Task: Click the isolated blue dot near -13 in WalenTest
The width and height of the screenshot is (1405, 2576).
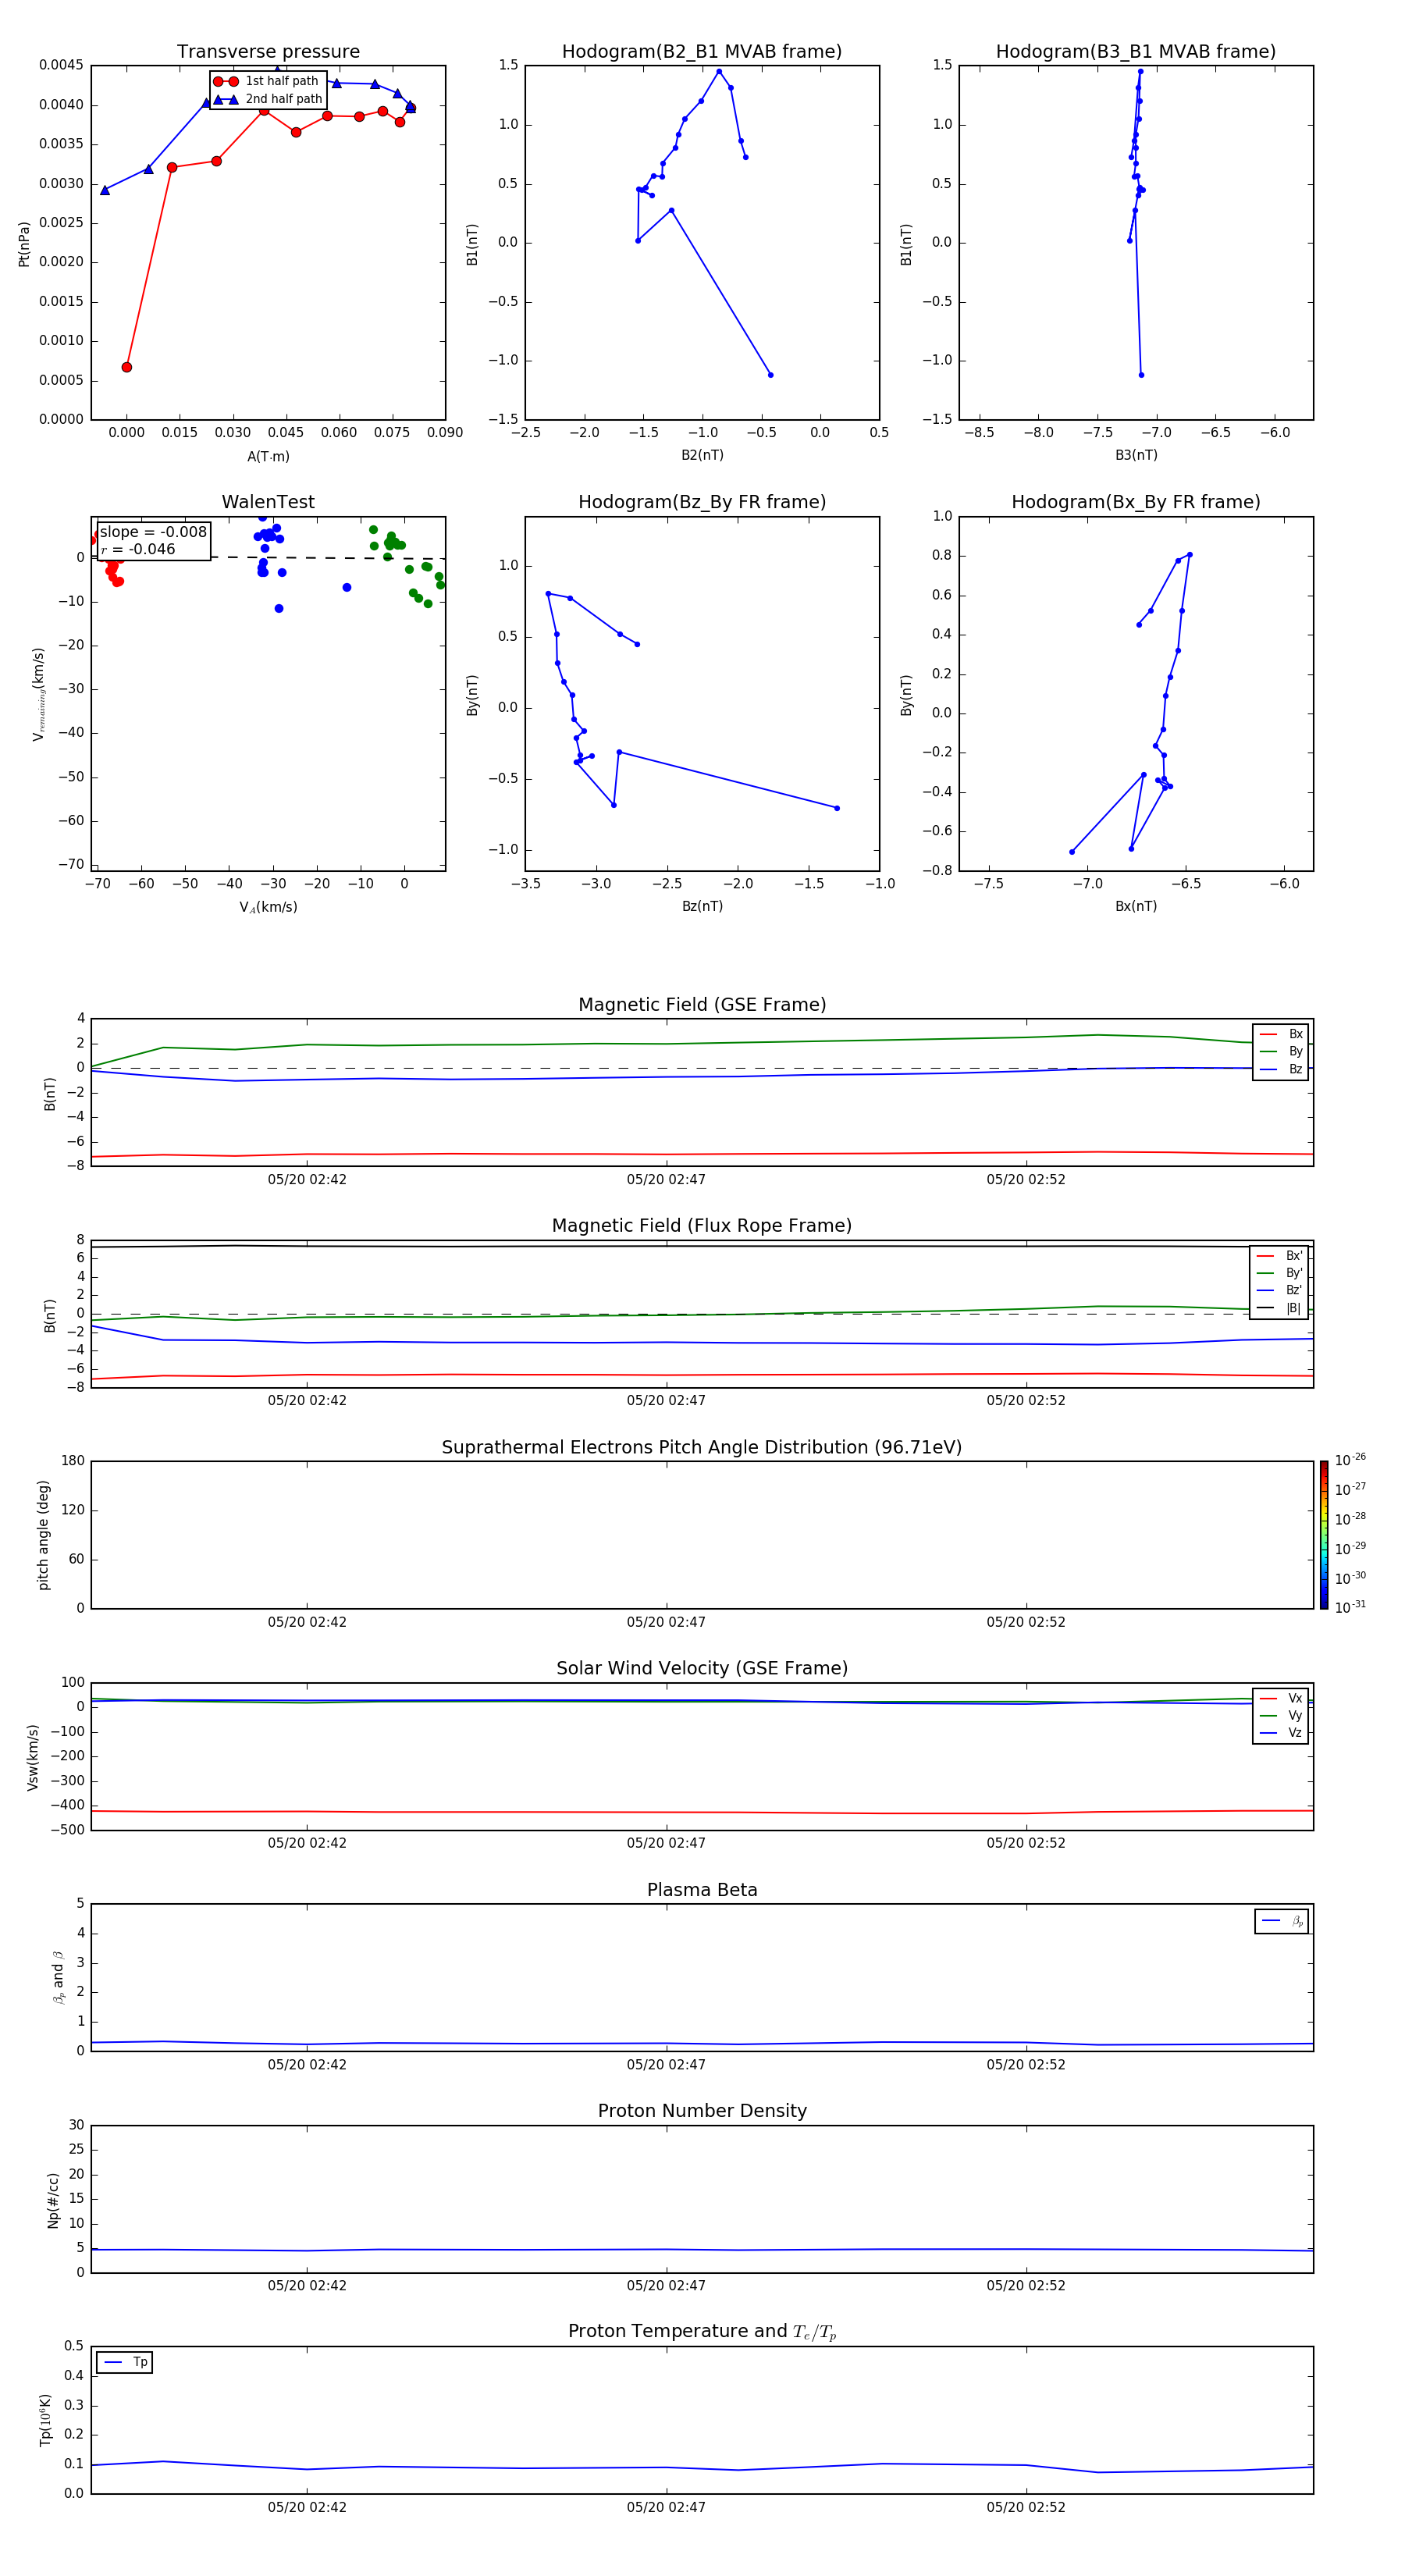Action: tap(347, 587)
